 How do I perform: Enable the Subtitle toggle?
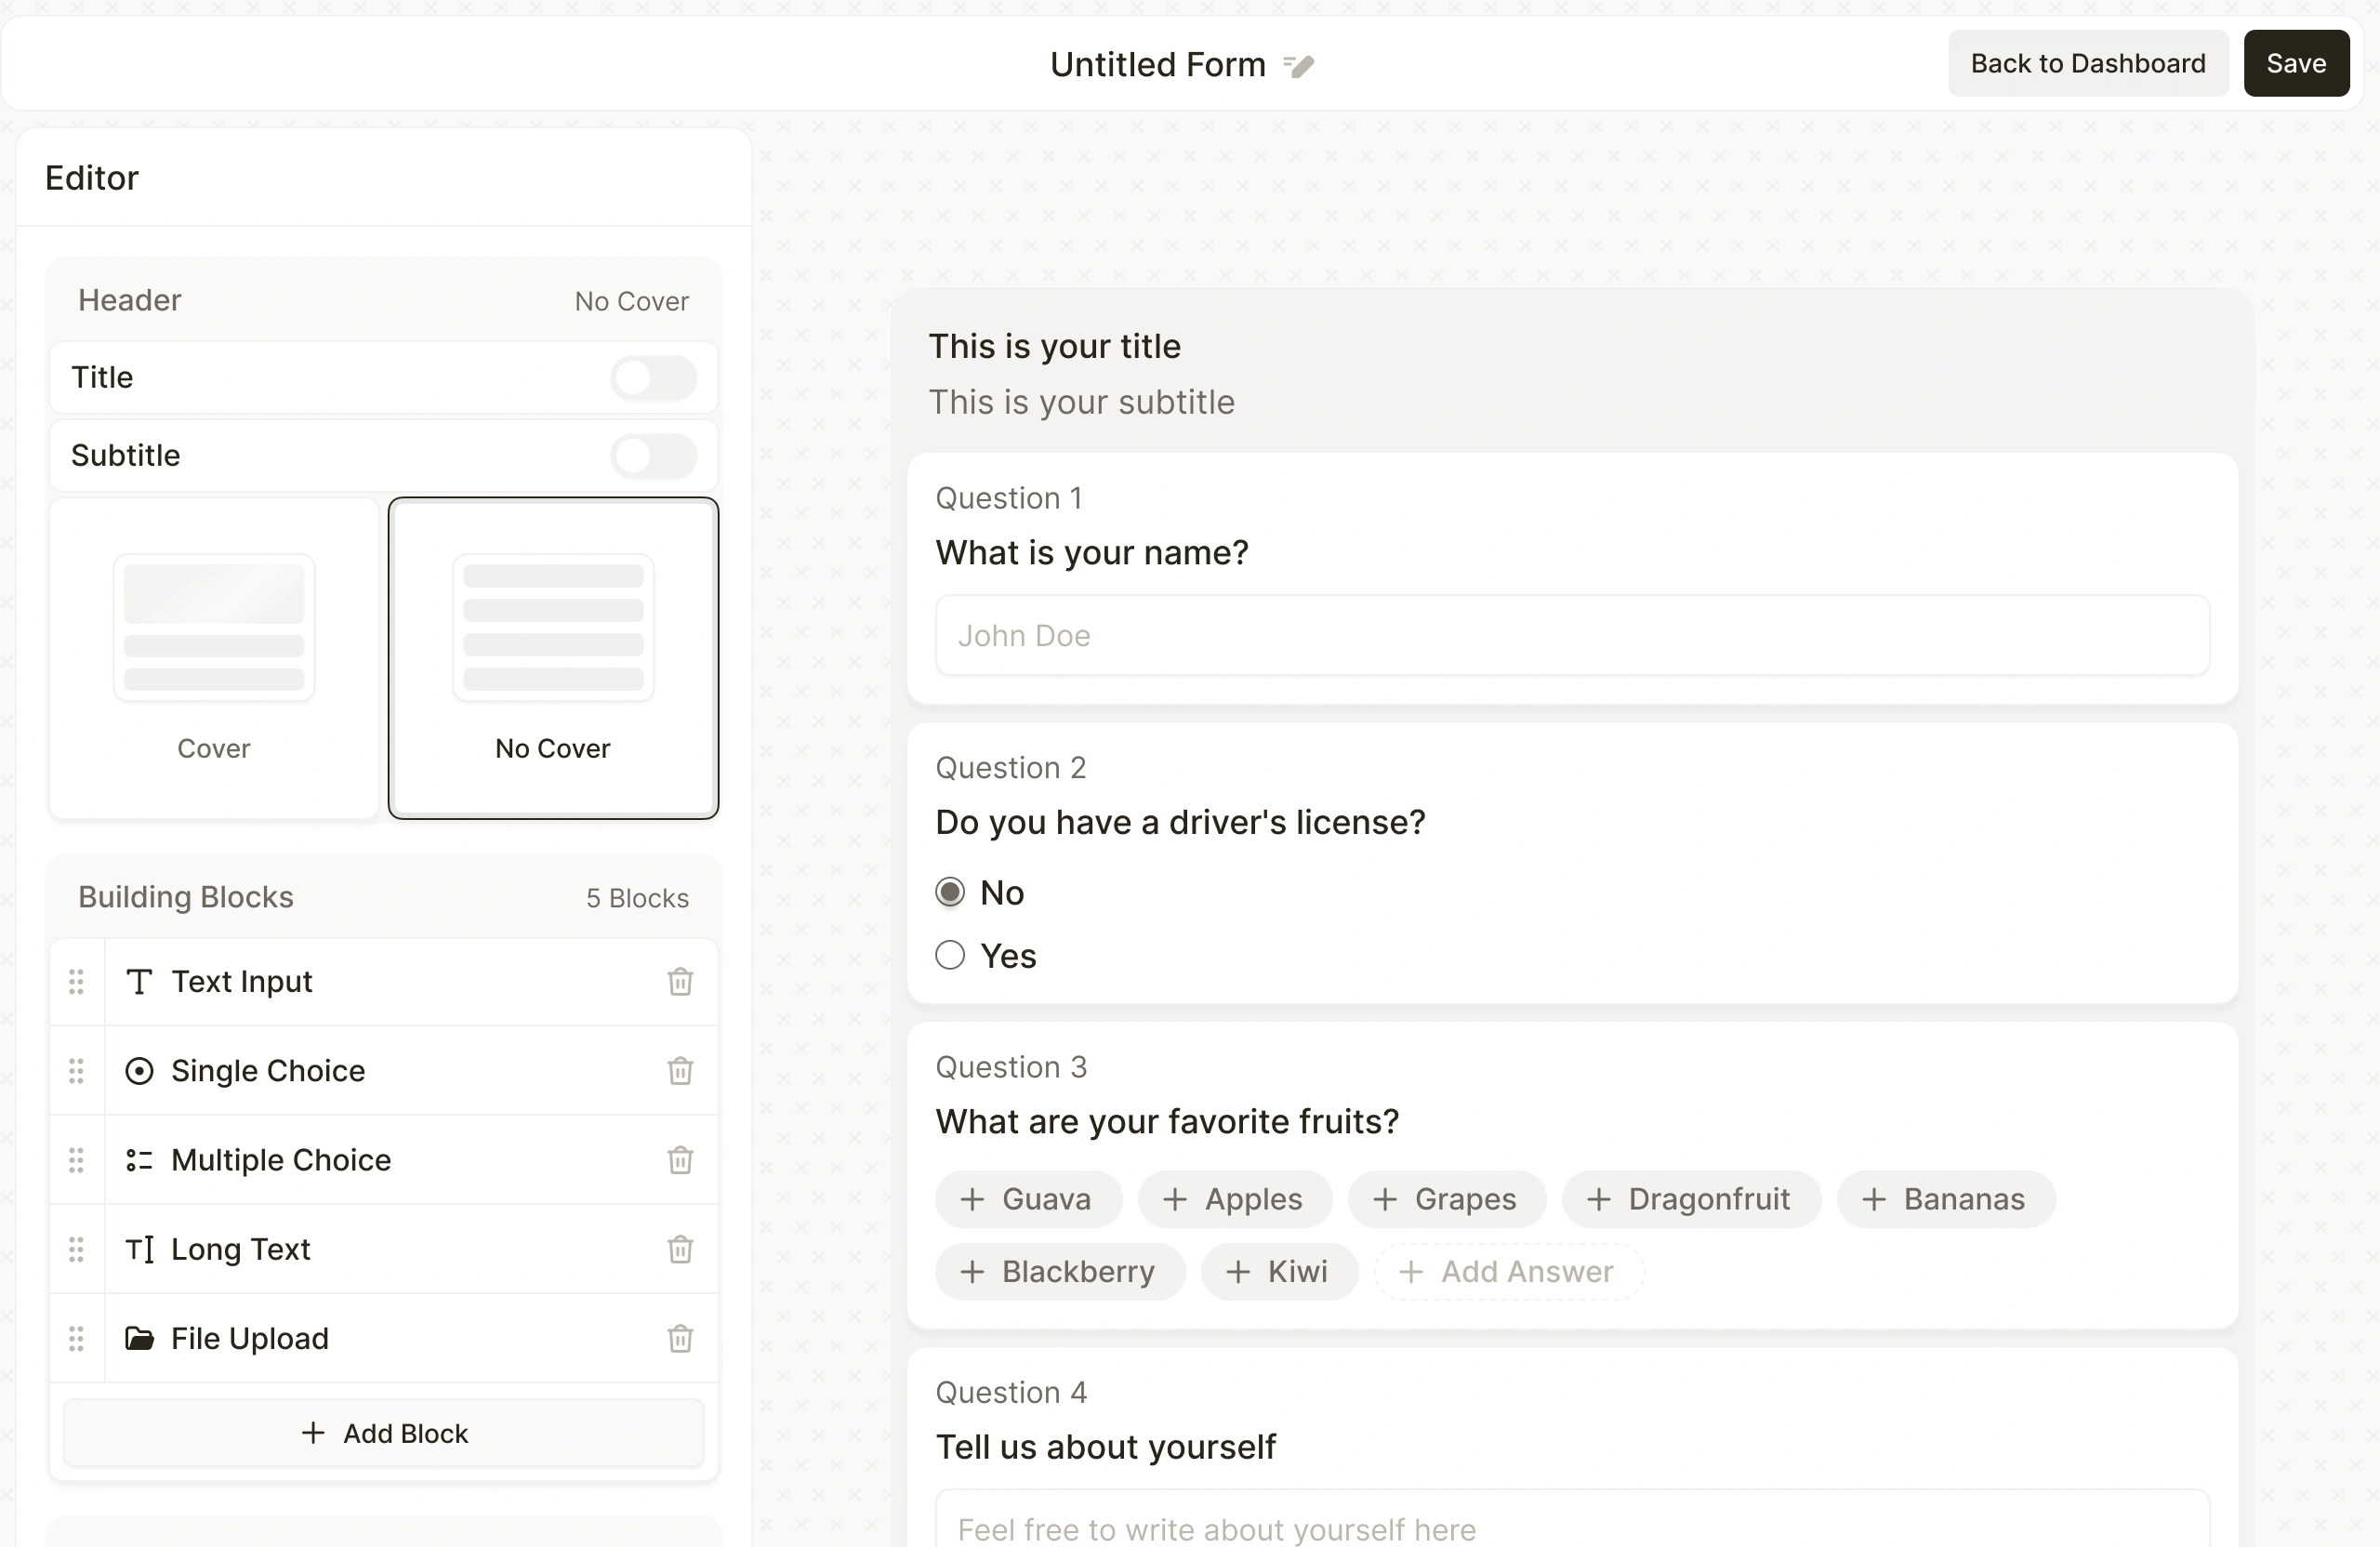pyautogui.click(x=653, y=456)
